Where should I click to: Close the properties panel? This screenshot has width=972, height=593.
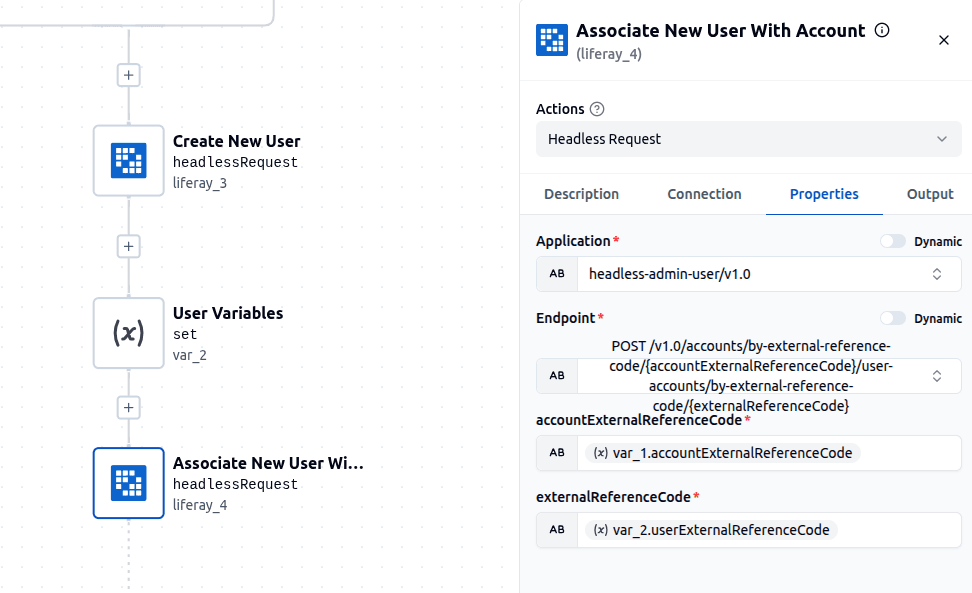(x=943, y=40)
